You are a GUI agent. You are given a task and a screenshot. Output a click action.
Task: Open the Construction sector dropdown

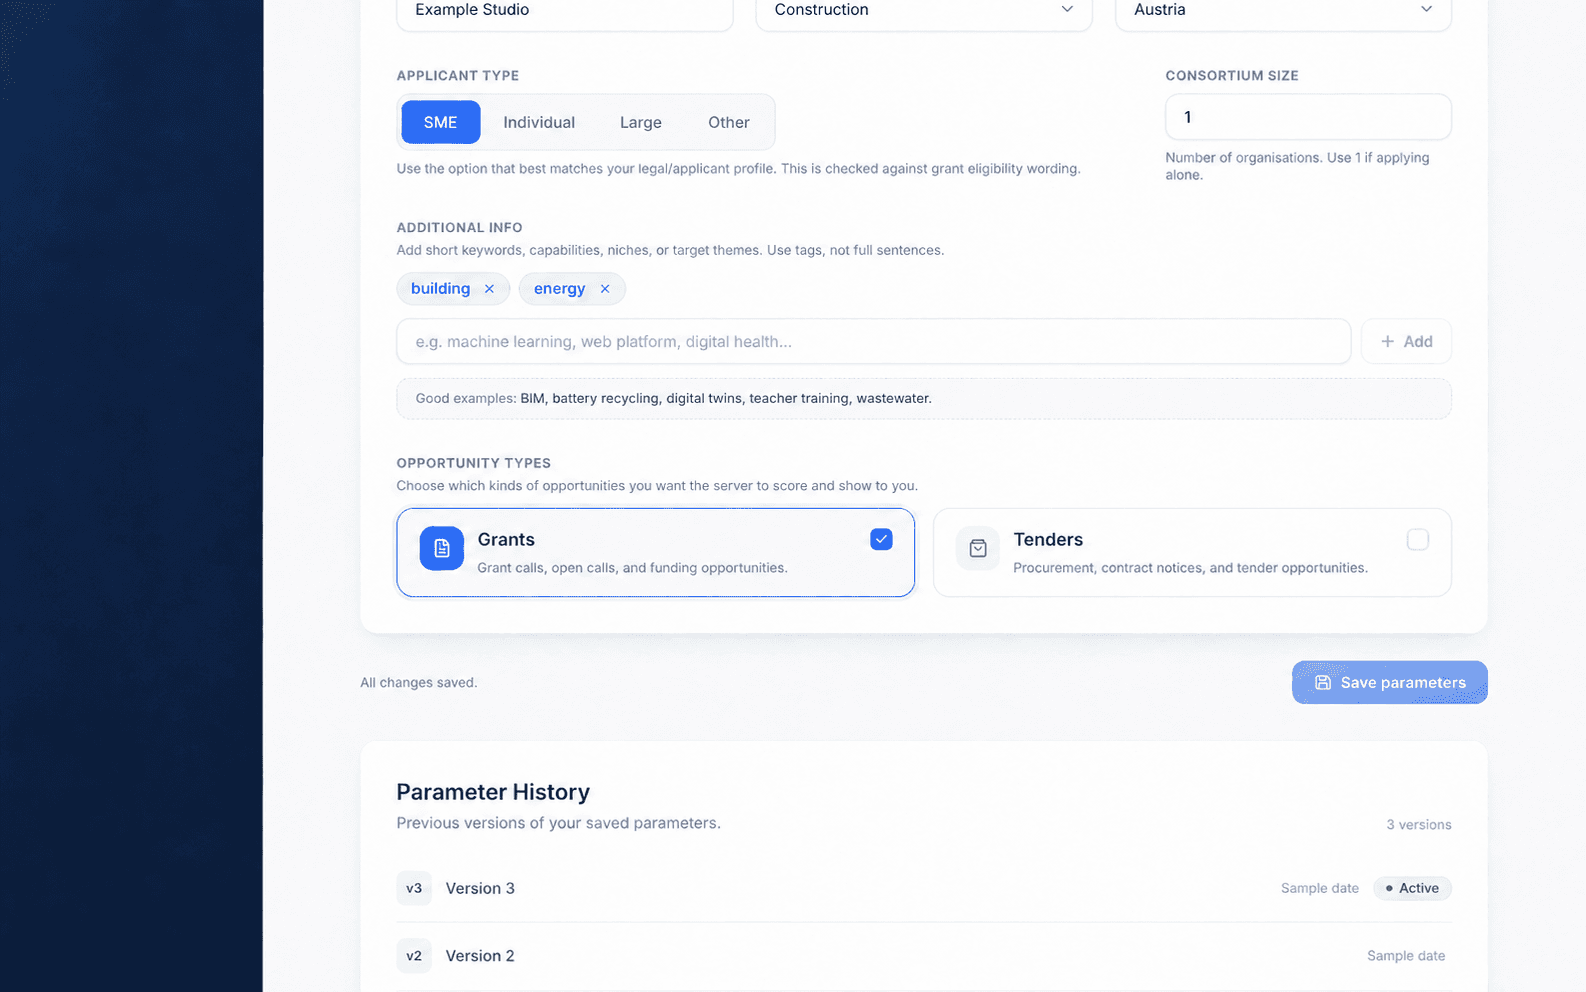coord(924,10)
